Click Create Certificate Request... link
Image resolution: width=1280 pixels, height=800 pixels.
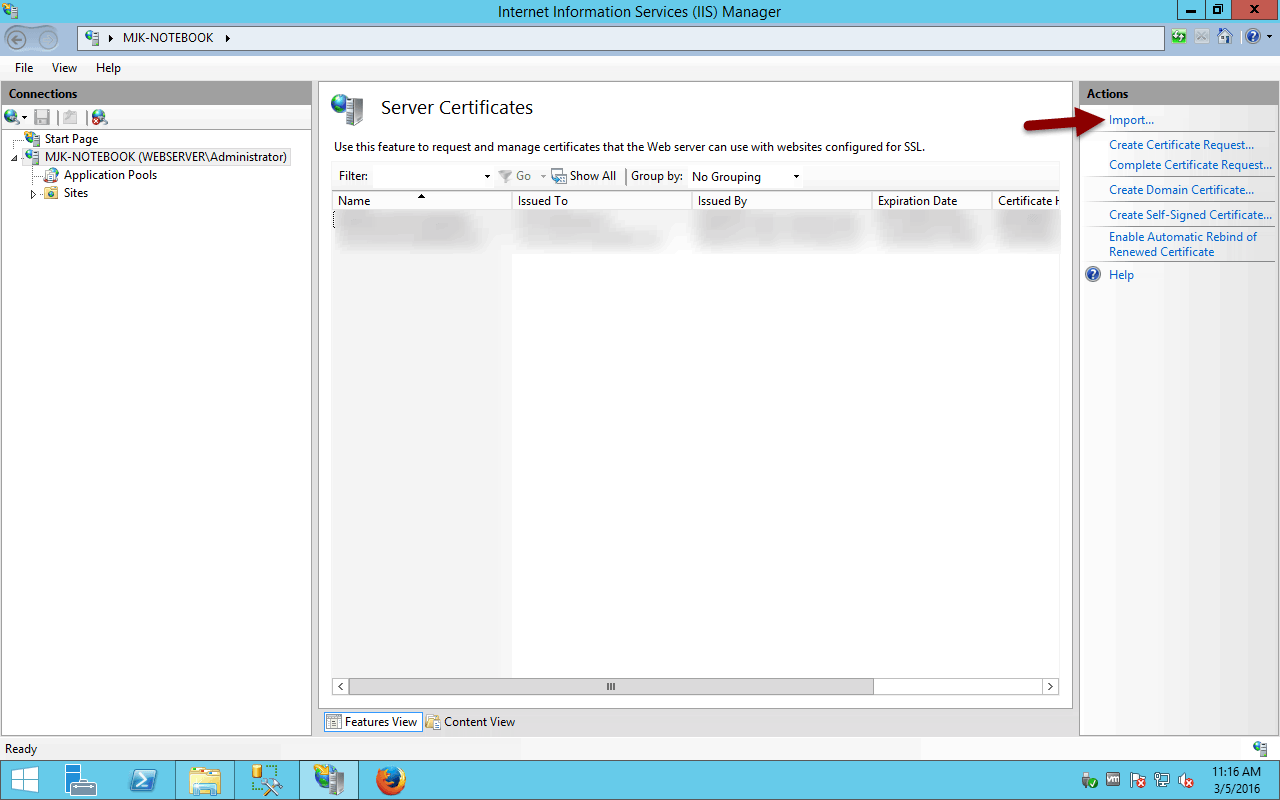click(x=1181, y=145)
